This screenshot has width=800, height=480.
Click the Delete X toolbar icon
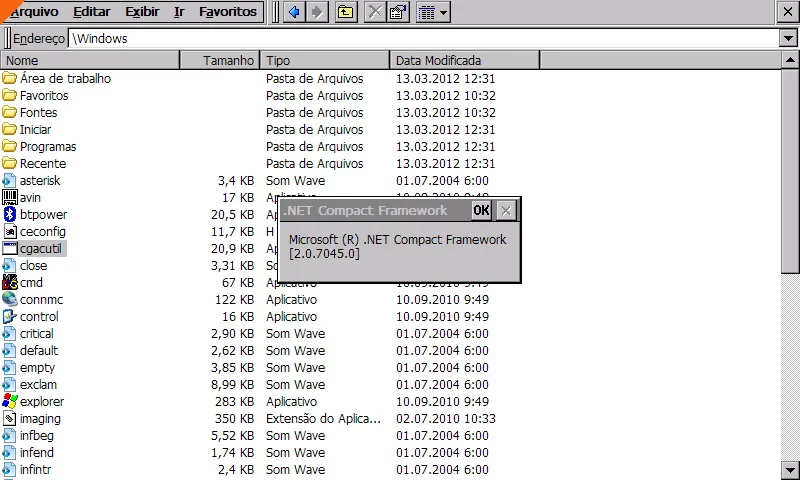point(375,12)
